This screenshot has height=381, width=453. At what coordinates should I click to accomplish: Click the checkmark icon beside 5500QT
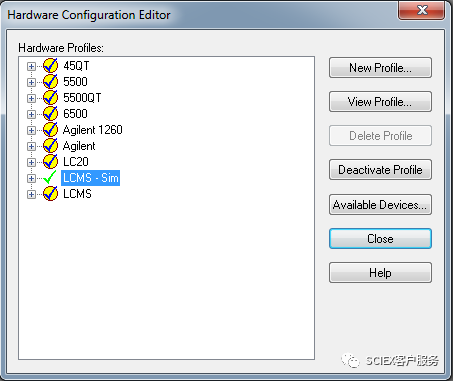tap(50, 98)
